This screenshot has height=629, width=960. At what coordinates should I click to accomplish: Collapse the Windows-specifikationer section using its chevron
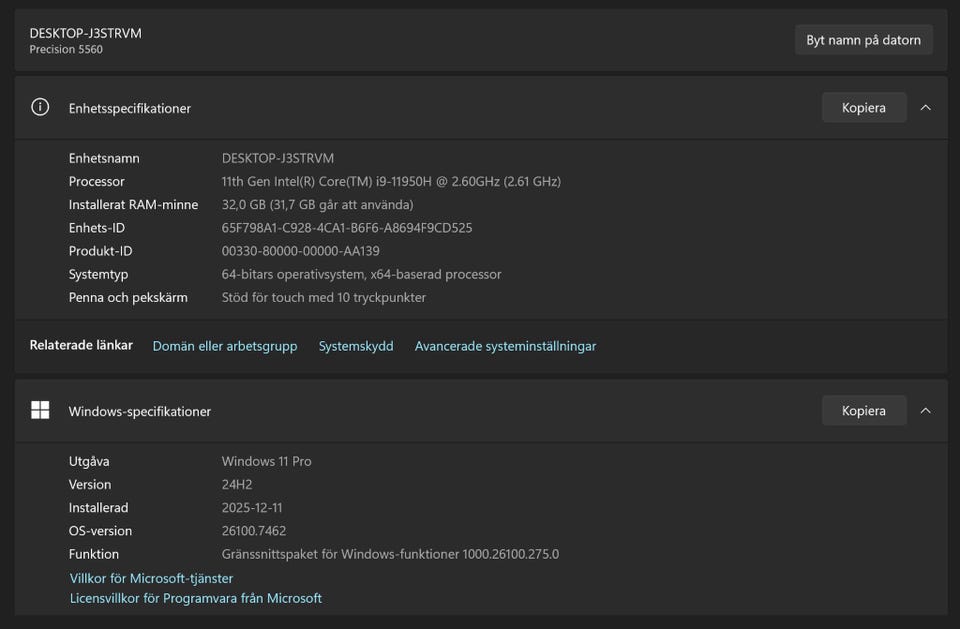pos(925,410)
